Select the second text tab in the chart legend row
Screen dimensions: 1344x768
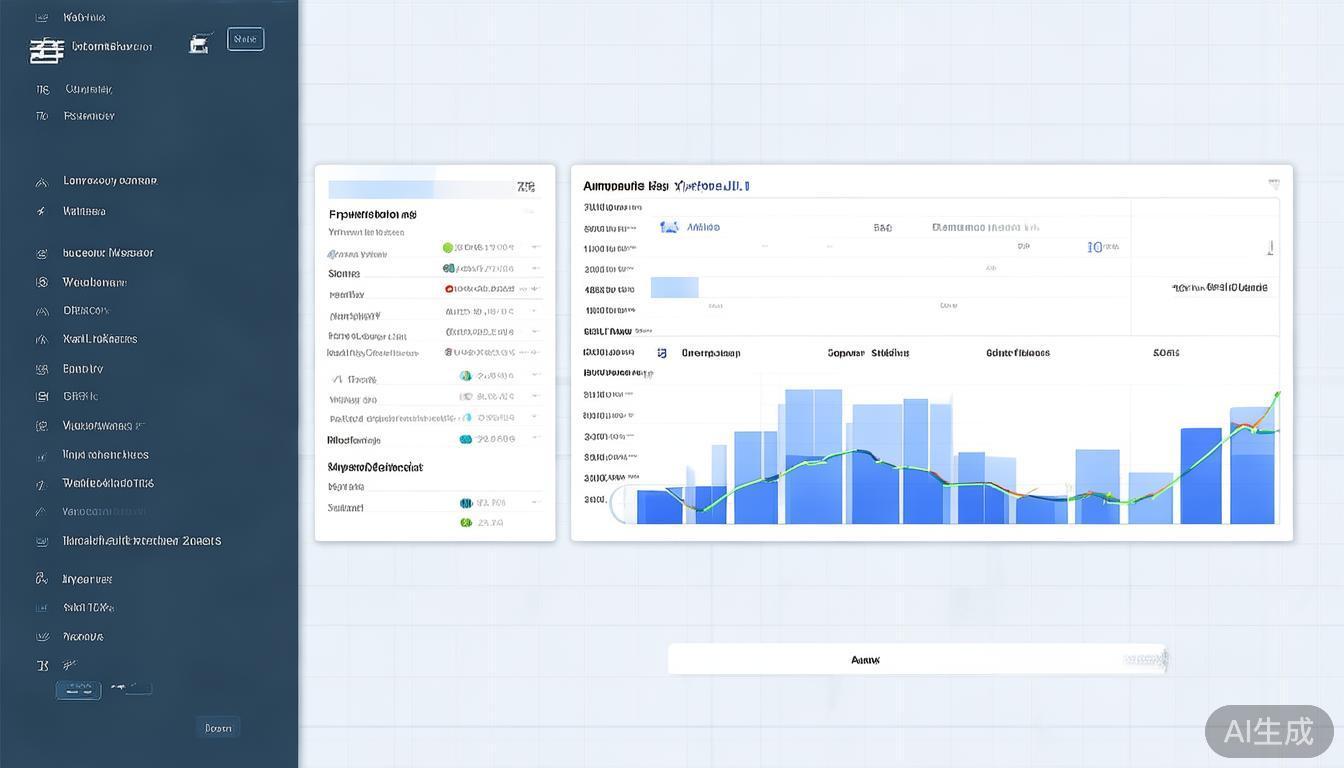pos(867,353)
